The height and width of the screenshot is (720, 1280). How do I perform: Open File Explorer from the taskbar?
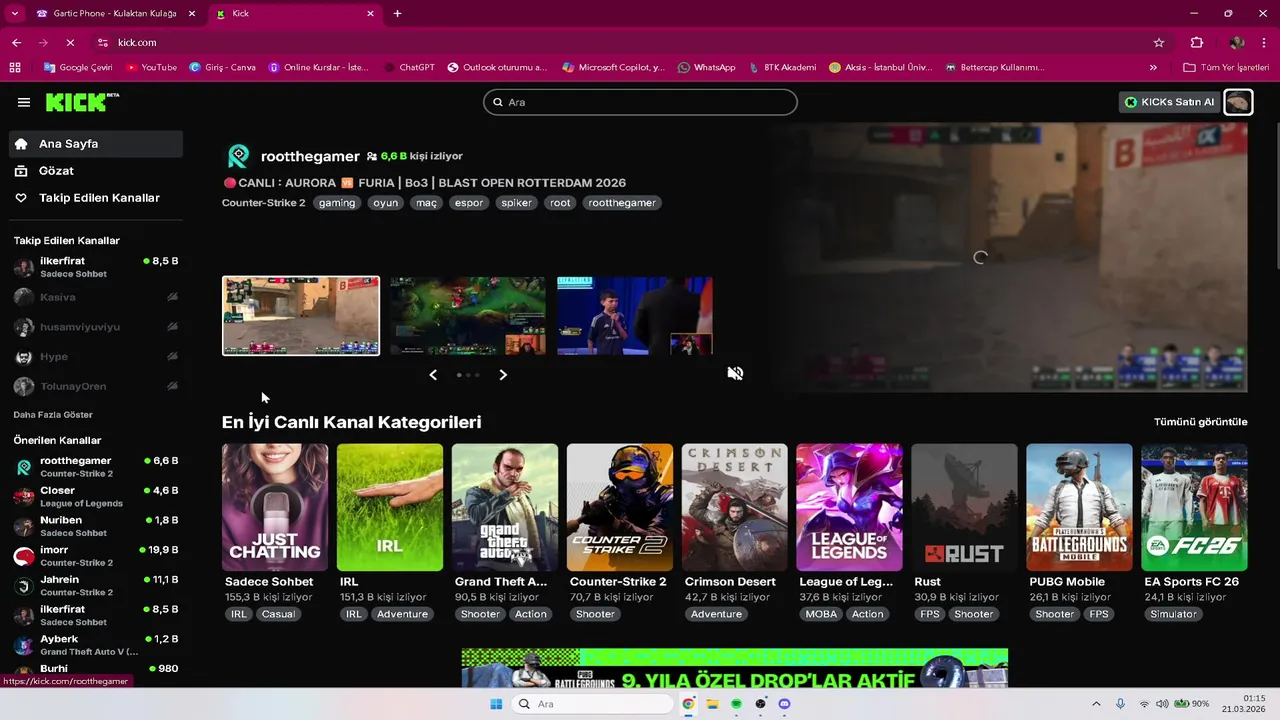click(x=712, y=704)
